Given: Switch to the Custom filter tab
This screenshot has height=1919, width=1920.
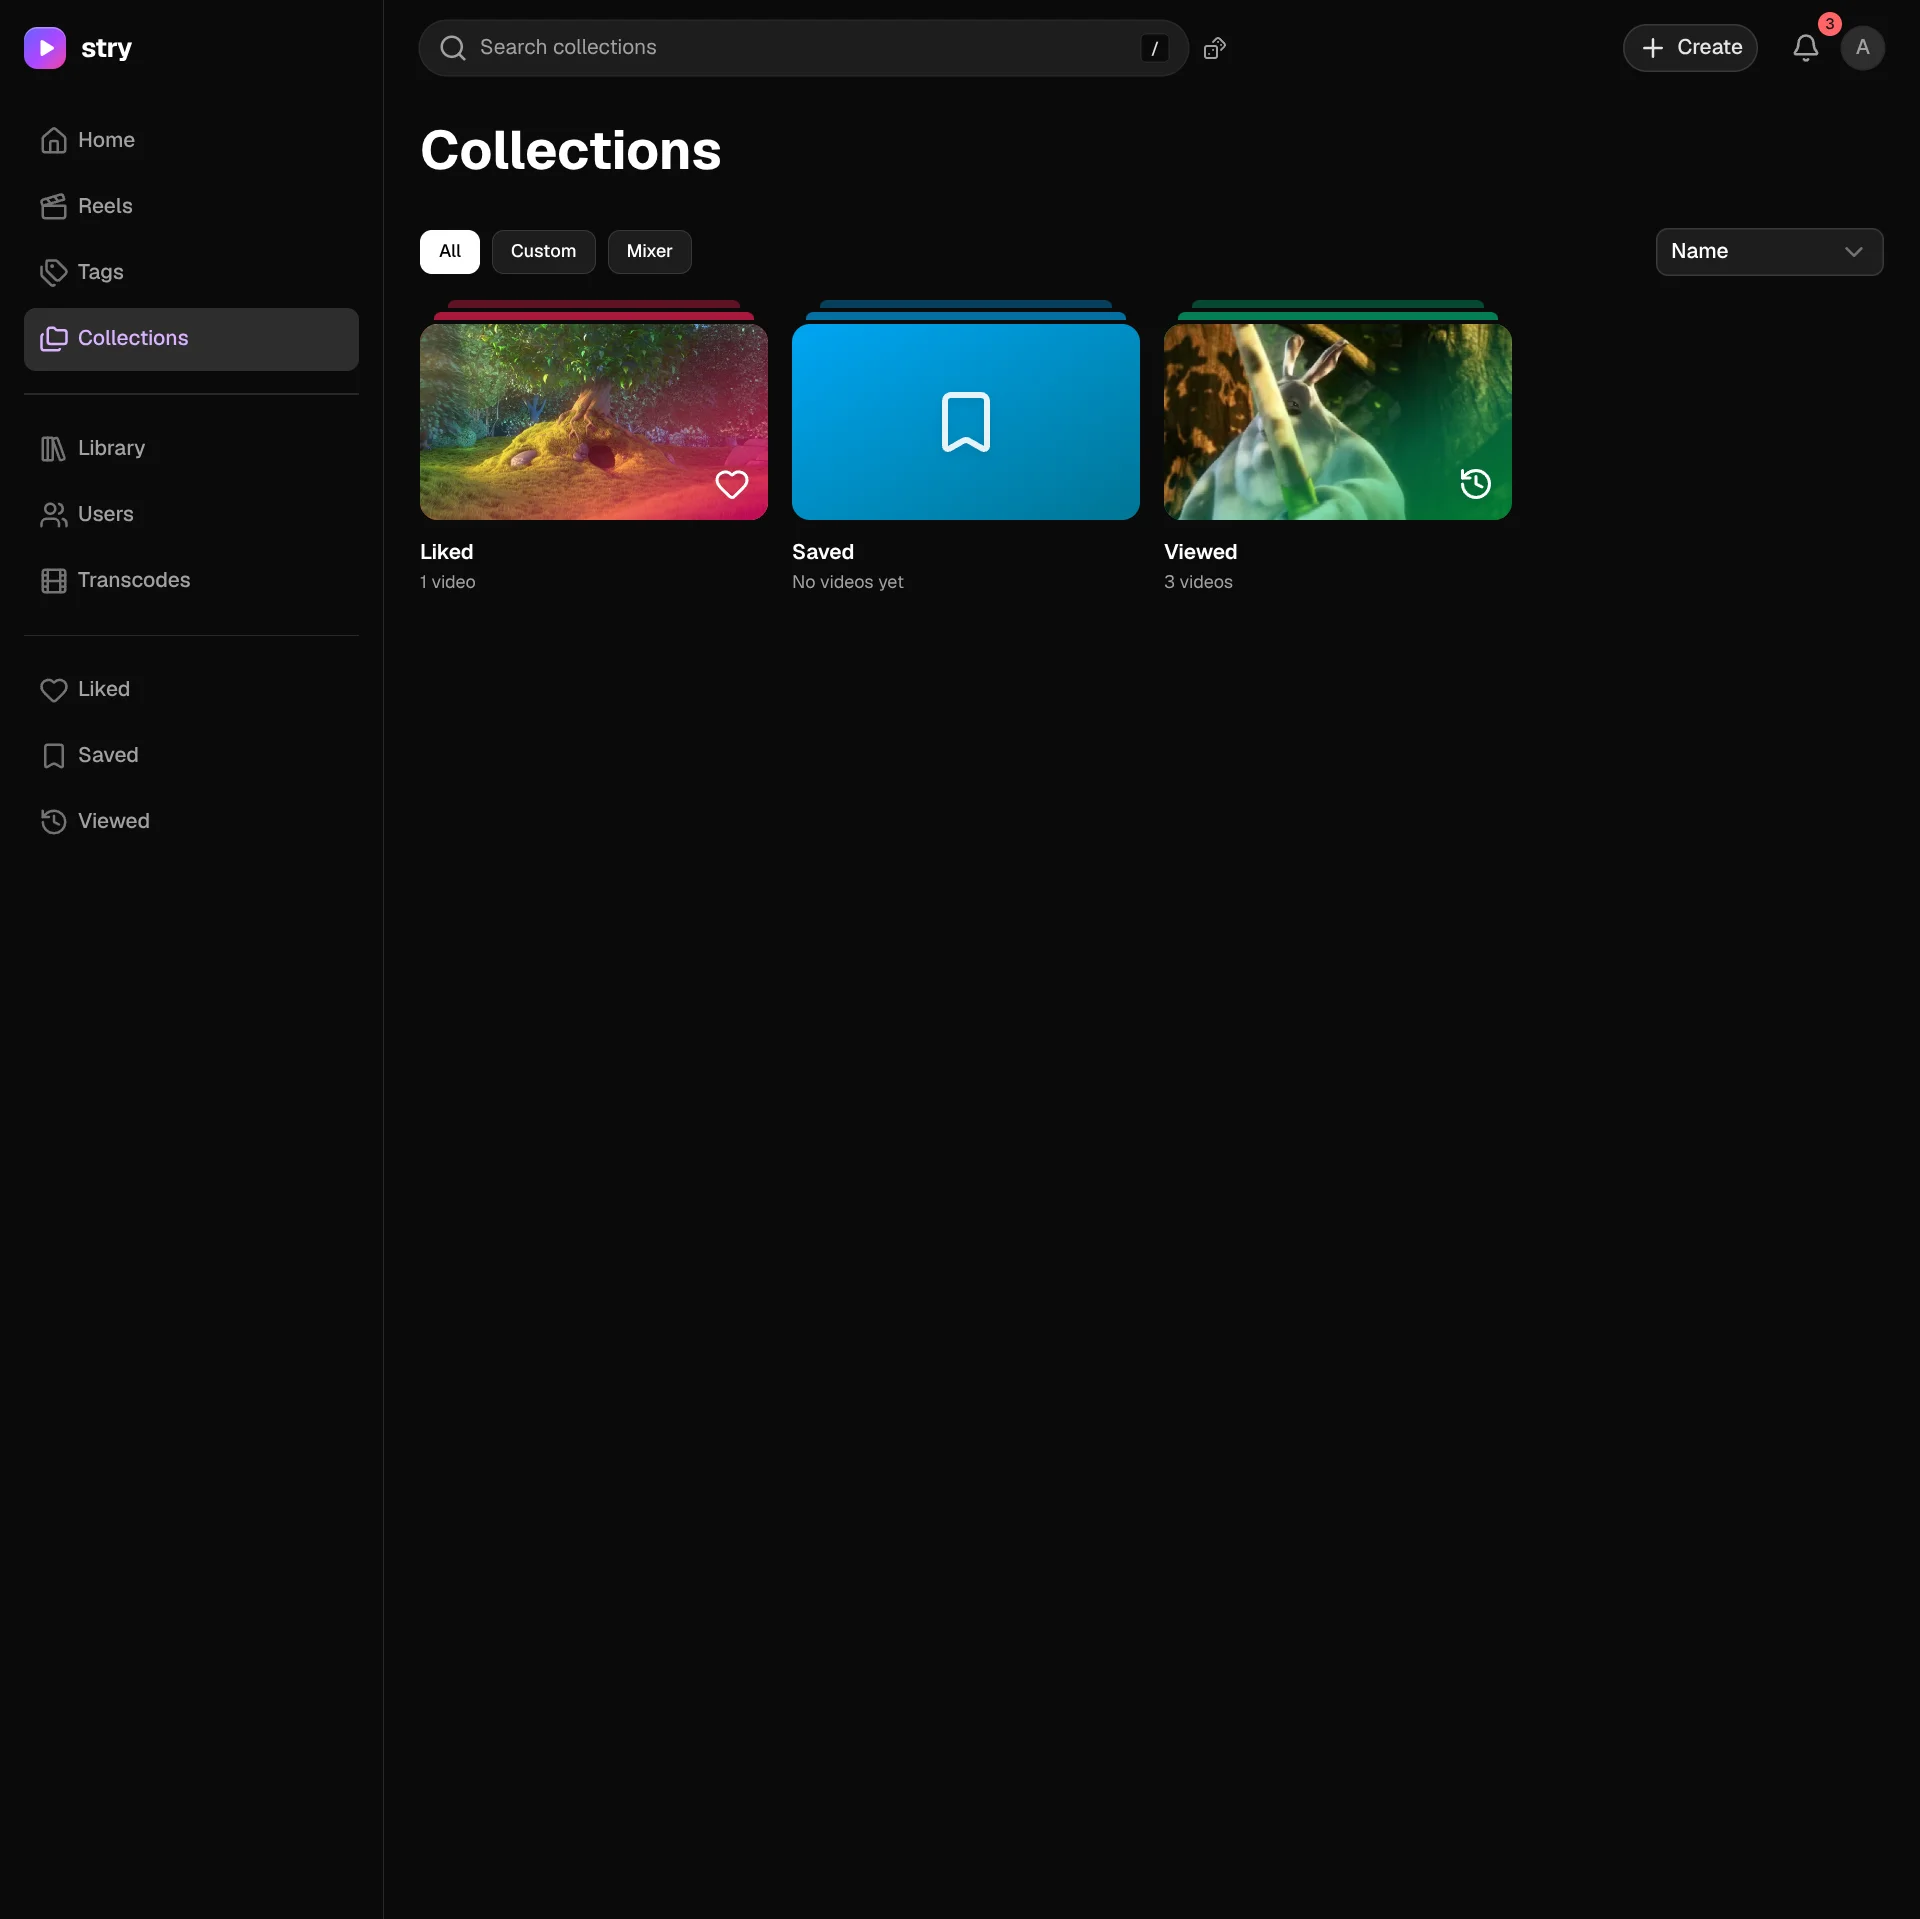Looking at the screenshot, I should click(x=544, y=252).
